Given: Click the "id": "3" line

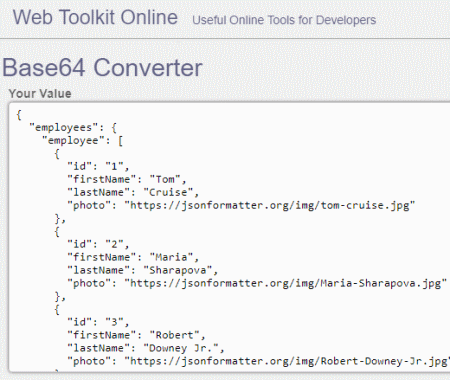Looking at the screenshot, I should pyautogui.click(x=98, y=322).
